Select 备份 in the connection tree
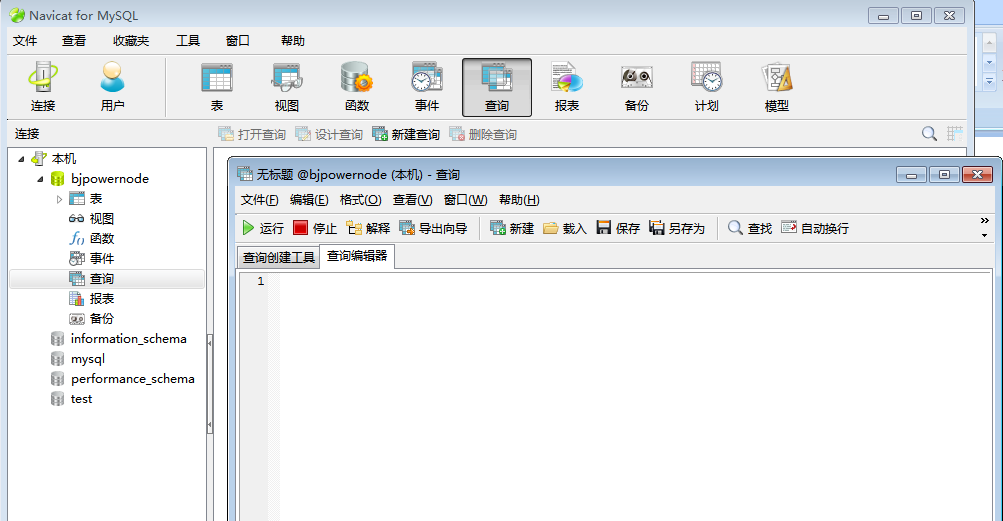 point(91,318)
